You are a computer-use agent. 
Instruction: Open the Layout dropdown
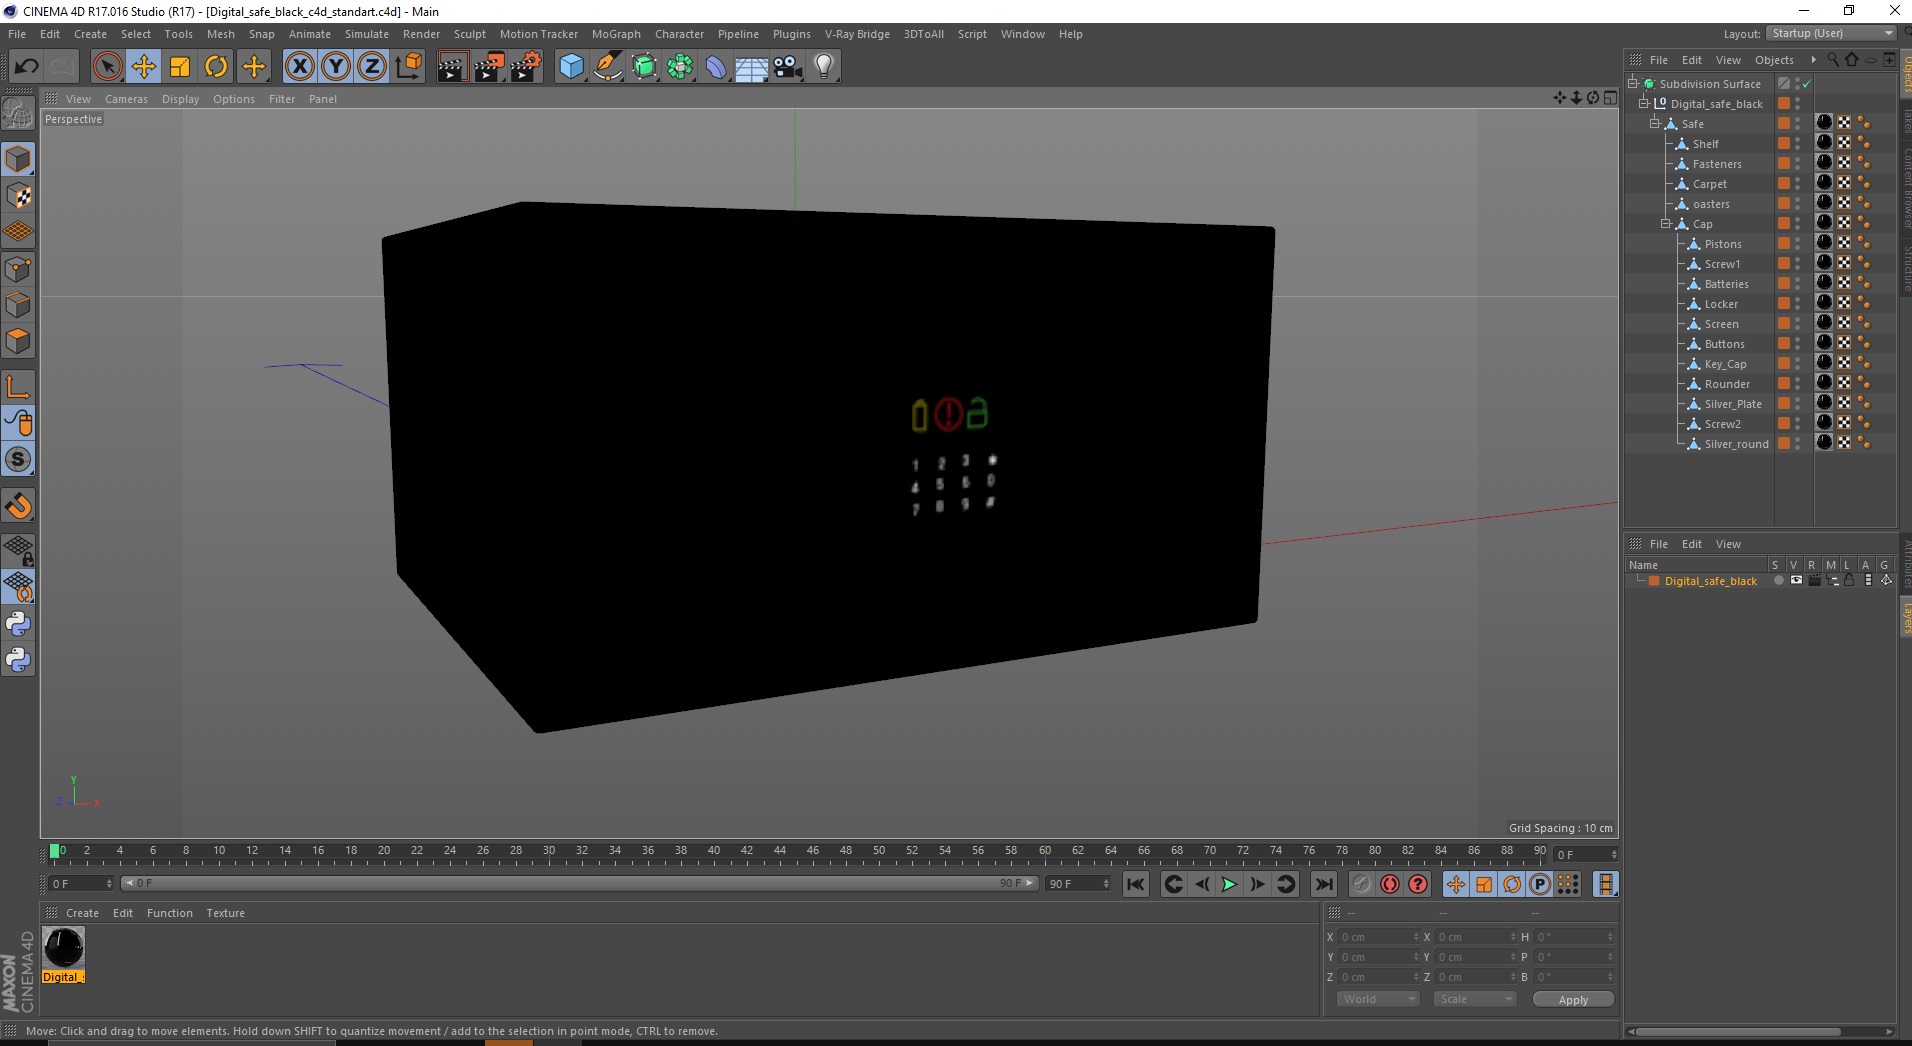tap(1830, 33)
